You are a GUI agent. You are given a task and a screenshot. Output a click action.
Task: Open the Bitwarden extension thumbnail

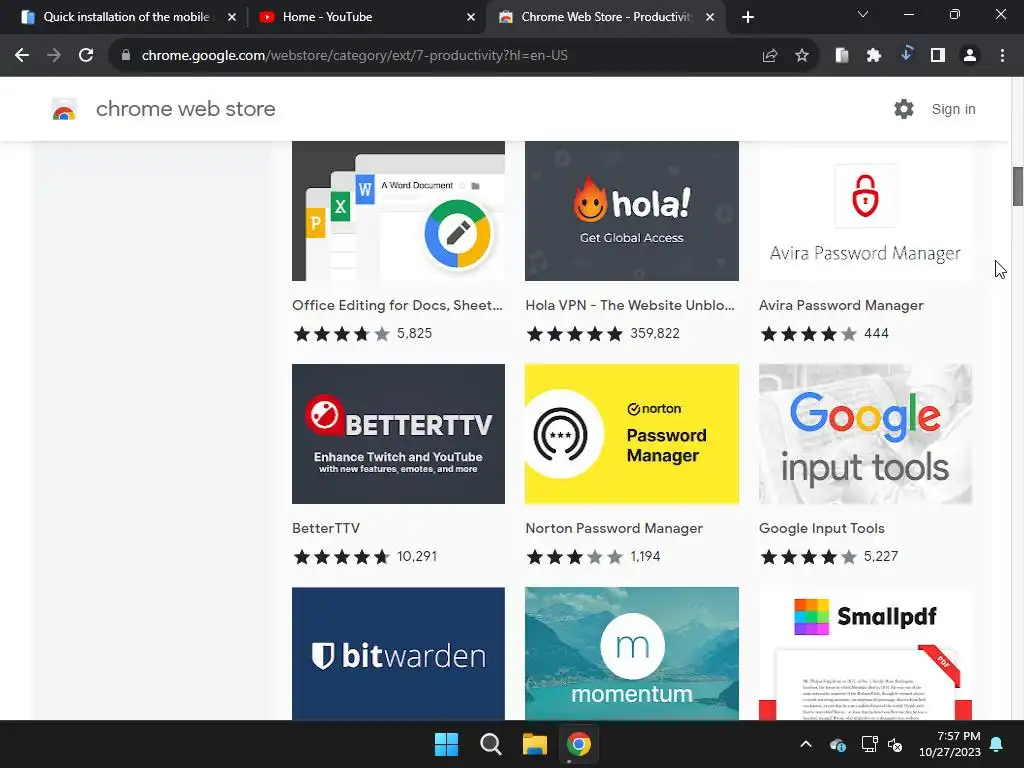(398, 654)
